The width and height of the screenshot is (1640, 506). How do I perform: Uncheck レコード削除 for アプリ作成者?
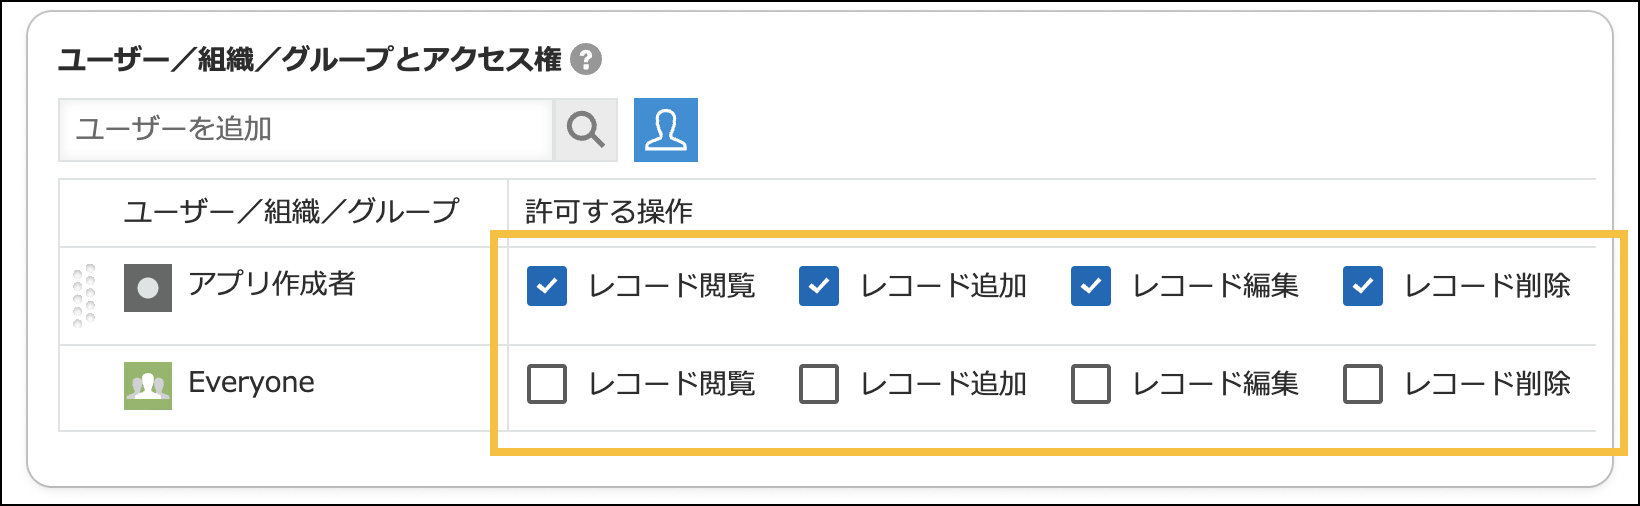(x=1363, y=286)
